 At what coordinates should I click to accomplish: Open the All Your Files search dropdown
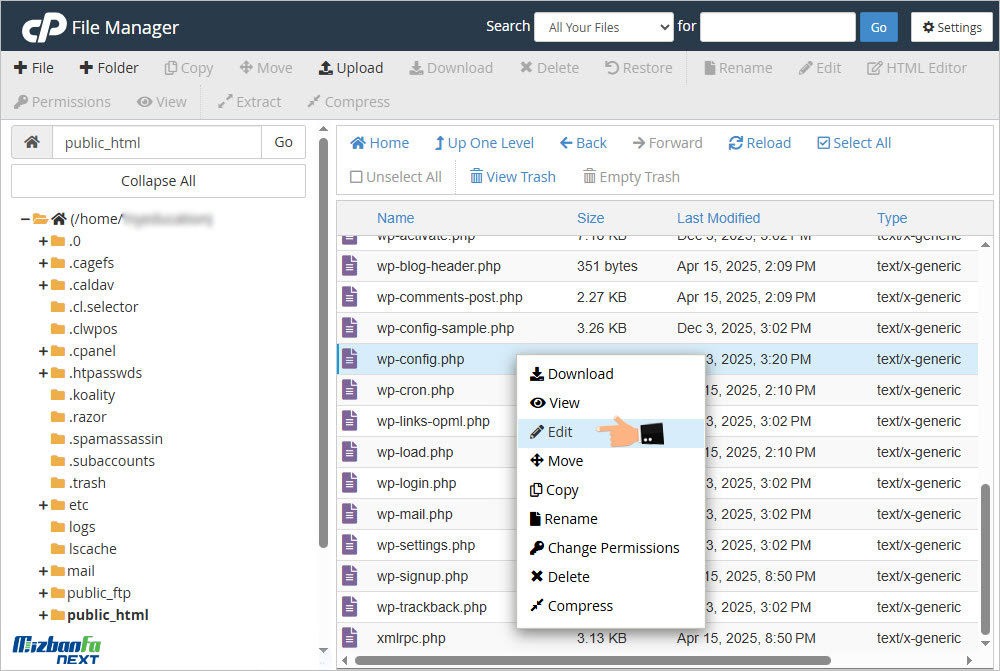pyautogui.click(x=603, y=27)
